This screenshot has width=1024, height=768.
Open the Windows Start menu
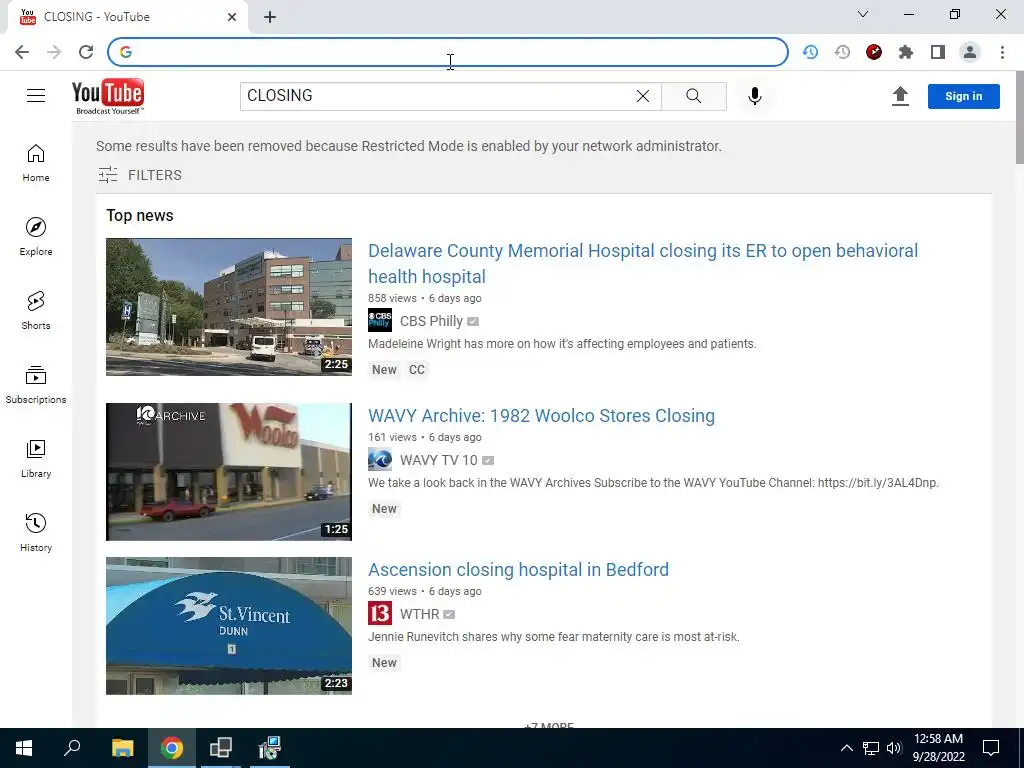click(24, 748)
